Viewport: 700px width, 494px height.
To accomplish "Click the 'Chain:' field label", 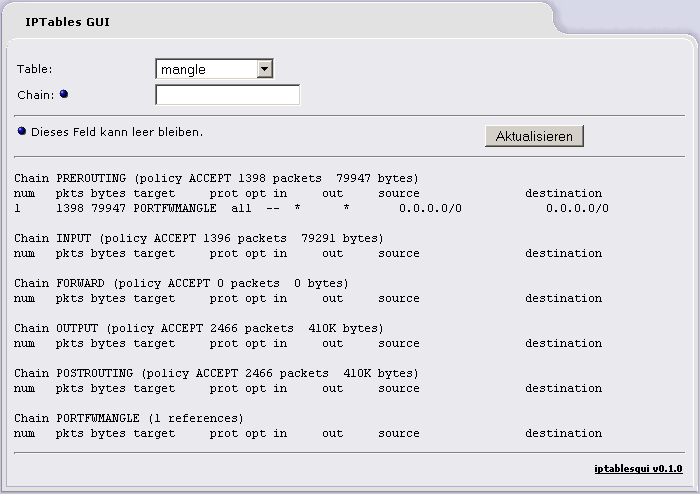I will [x=36, y=95].
